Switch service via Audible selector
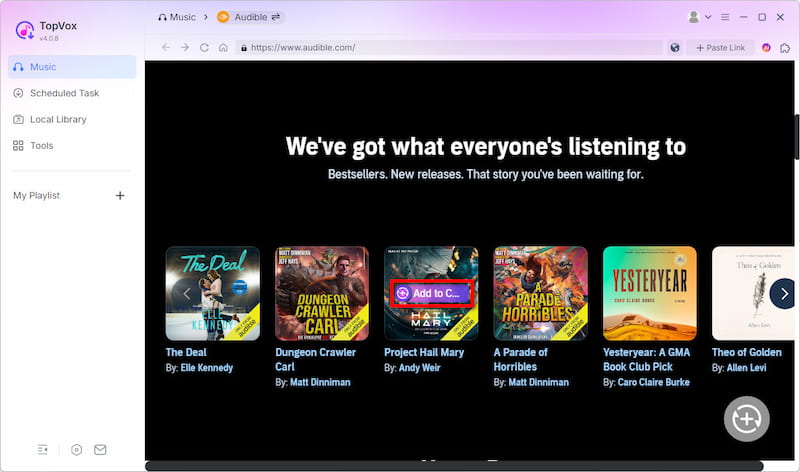 [x=250, y=17]
